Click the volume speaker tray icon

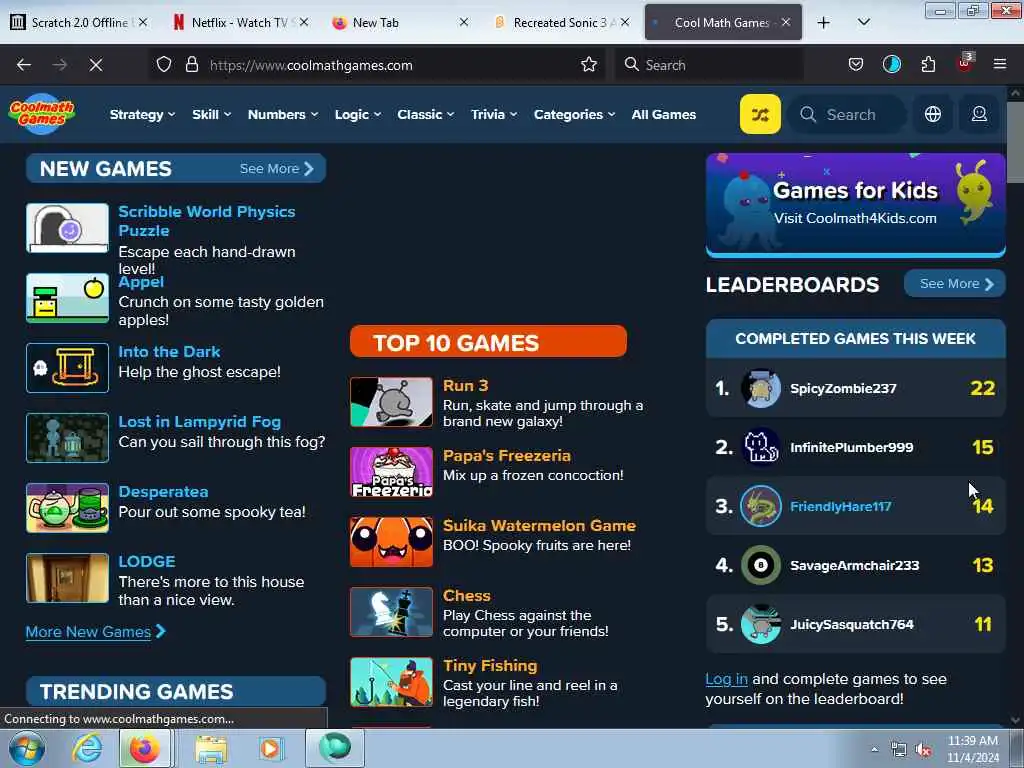[x=923, y=750]
